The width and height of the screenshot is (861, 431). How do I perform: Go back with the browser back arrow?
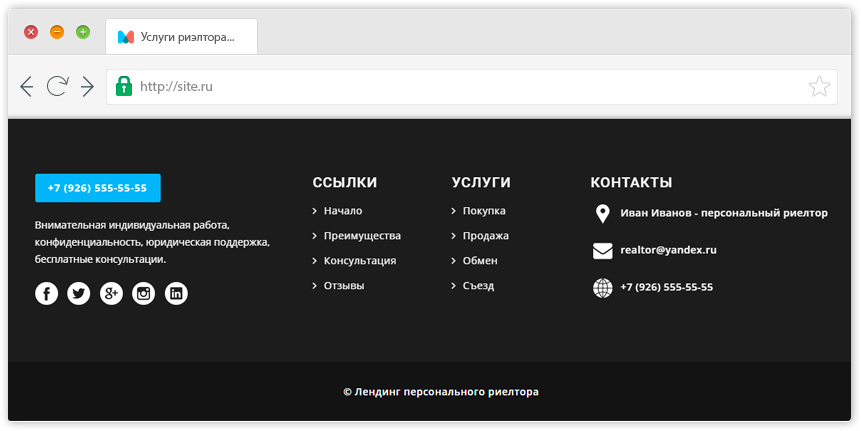(x=26, y=87)
